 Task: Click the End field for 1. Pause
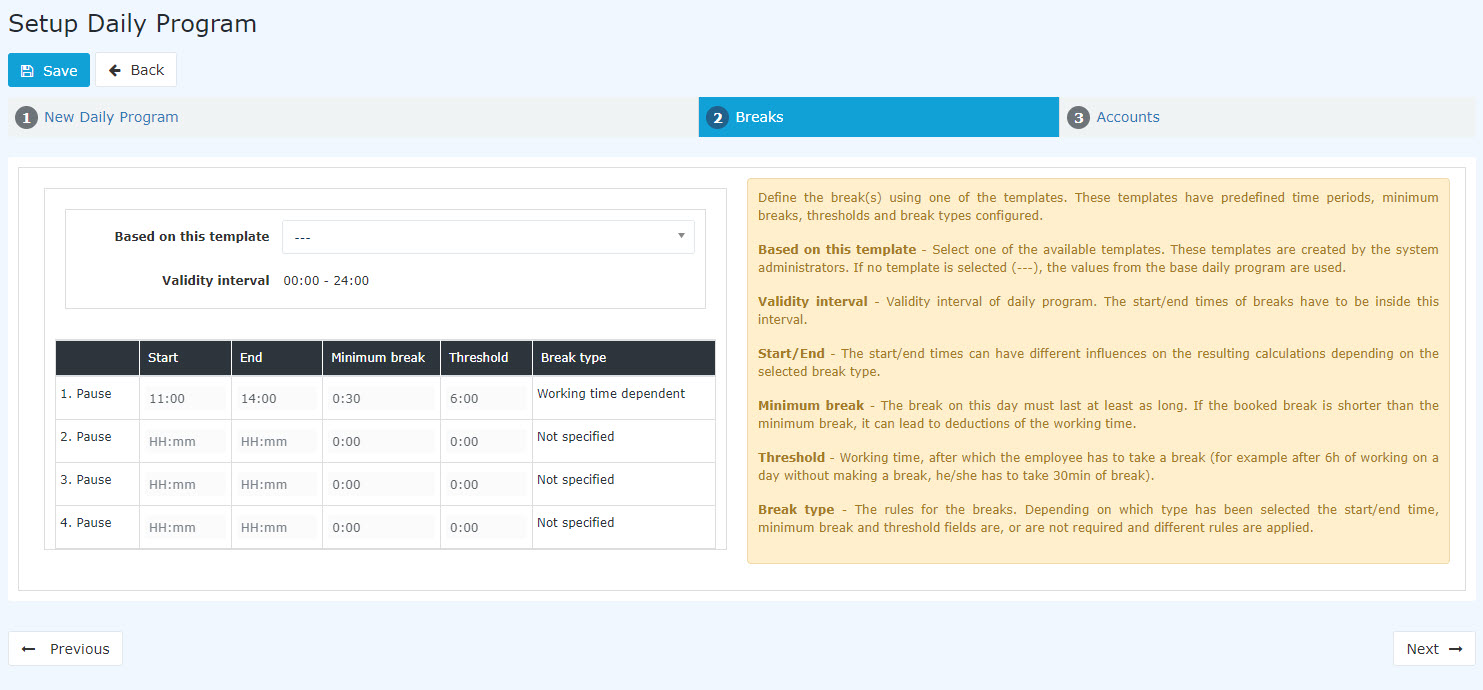277,398
